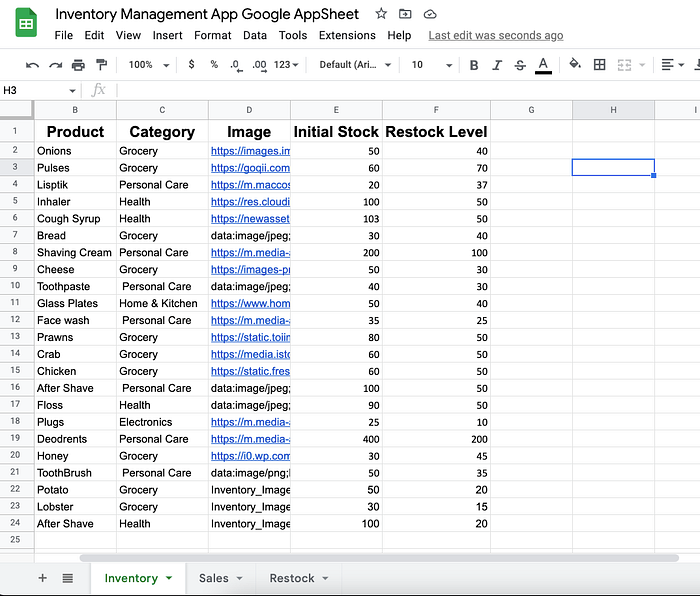Image resolution: width=700 pixels, height=596 pixels.
Task: Click the move to folder icon
Action: pos(405,14)
